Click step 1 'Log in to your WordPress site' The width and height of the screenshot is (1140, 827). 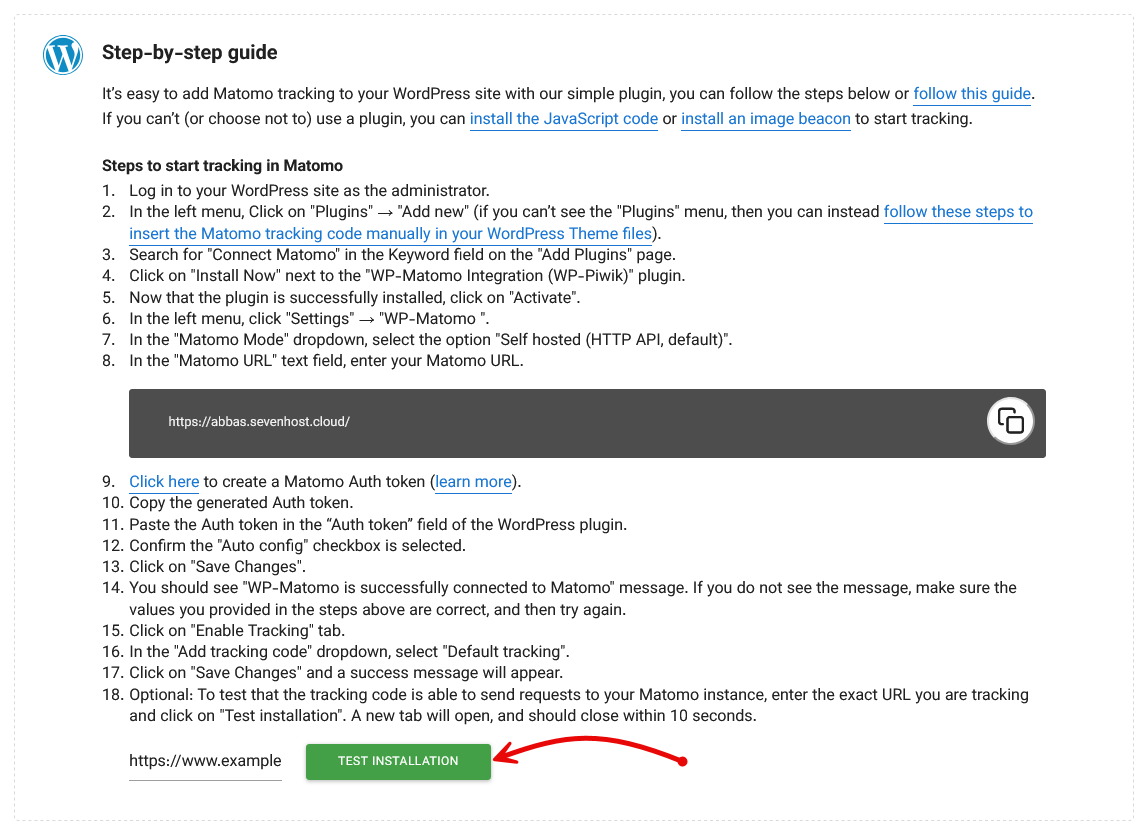tap(310, 191)
